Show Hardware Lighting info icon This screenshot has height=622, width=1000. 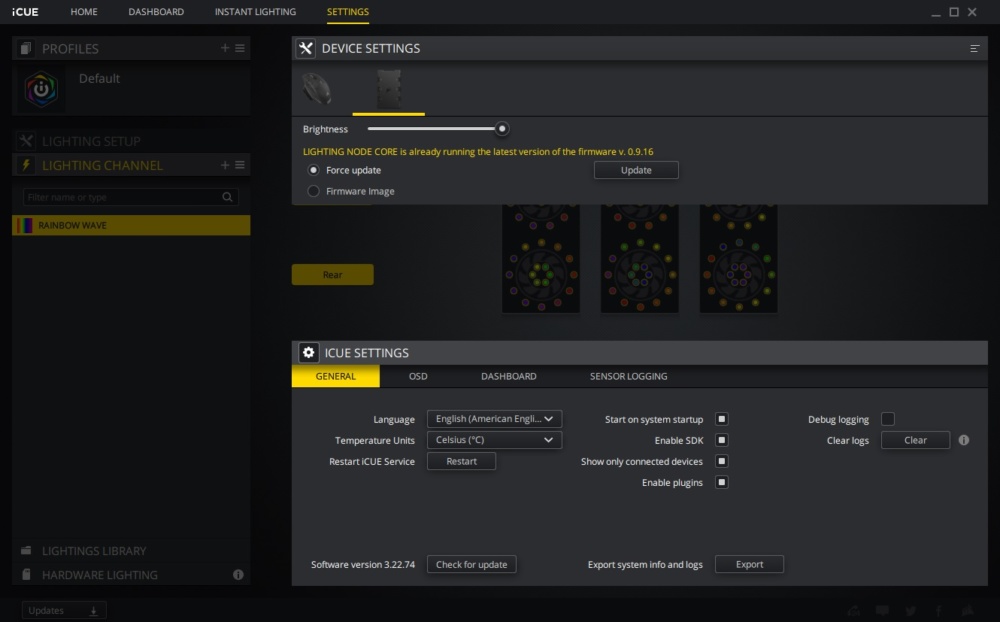pos(238,575)
